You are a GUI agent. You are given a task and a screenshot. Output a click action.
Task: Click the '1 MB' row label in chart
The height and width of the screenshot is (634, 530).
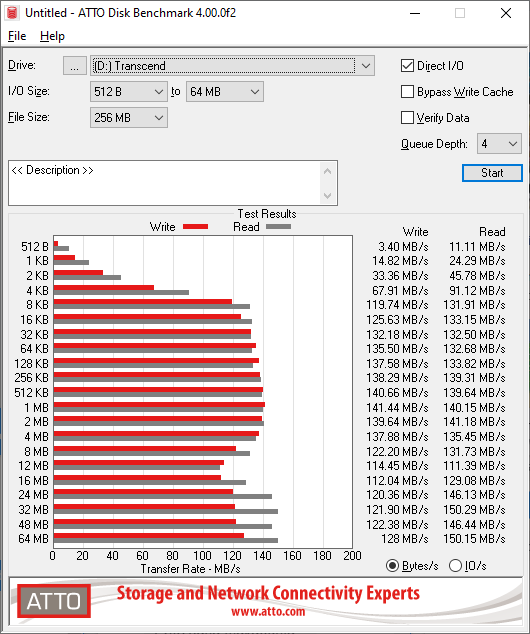(36, 408)
